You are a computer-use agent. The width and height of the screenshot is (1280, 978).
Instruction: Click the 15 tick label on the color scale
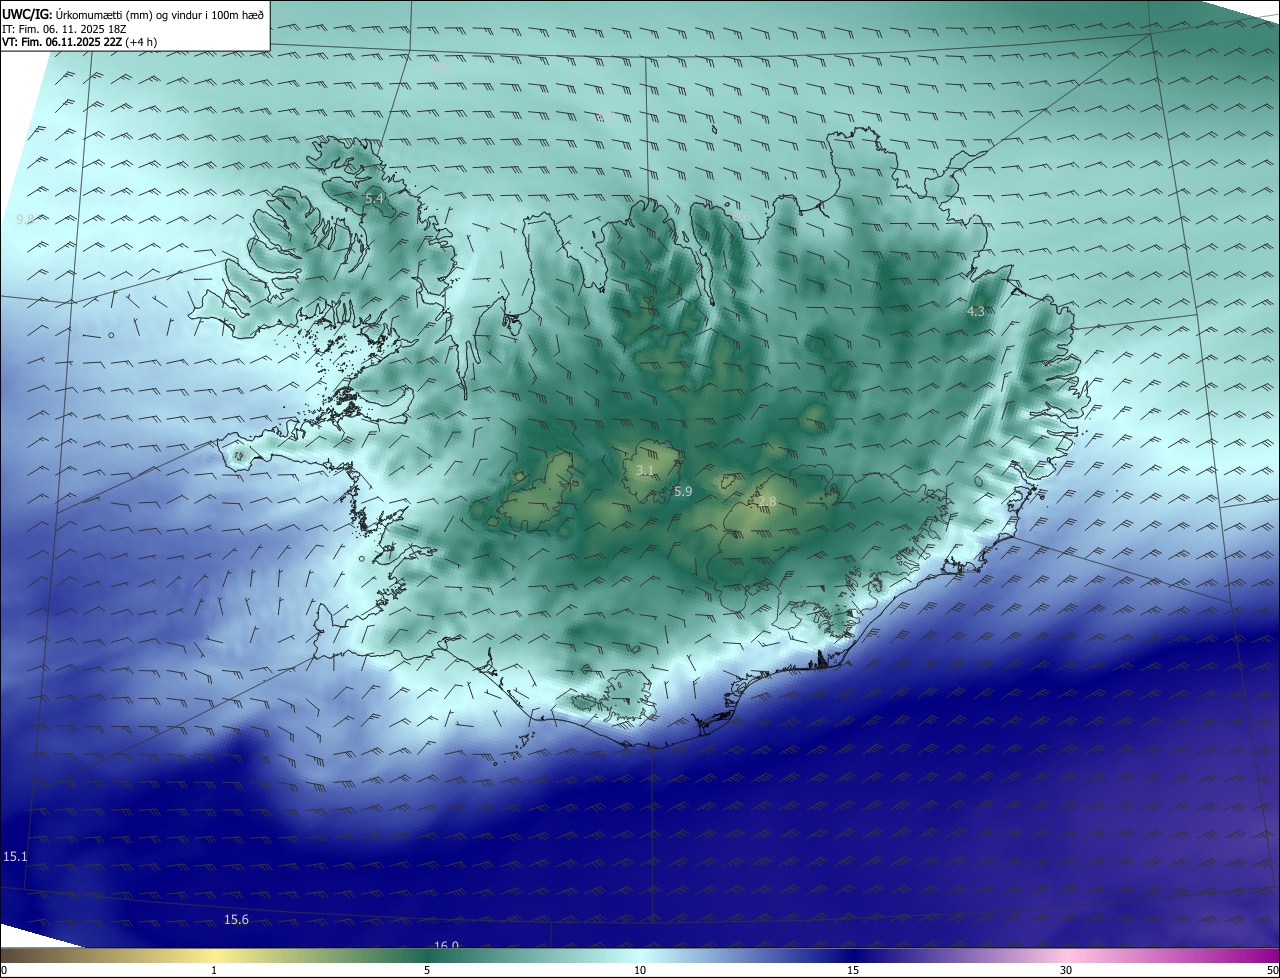click(x=853, y=970)
